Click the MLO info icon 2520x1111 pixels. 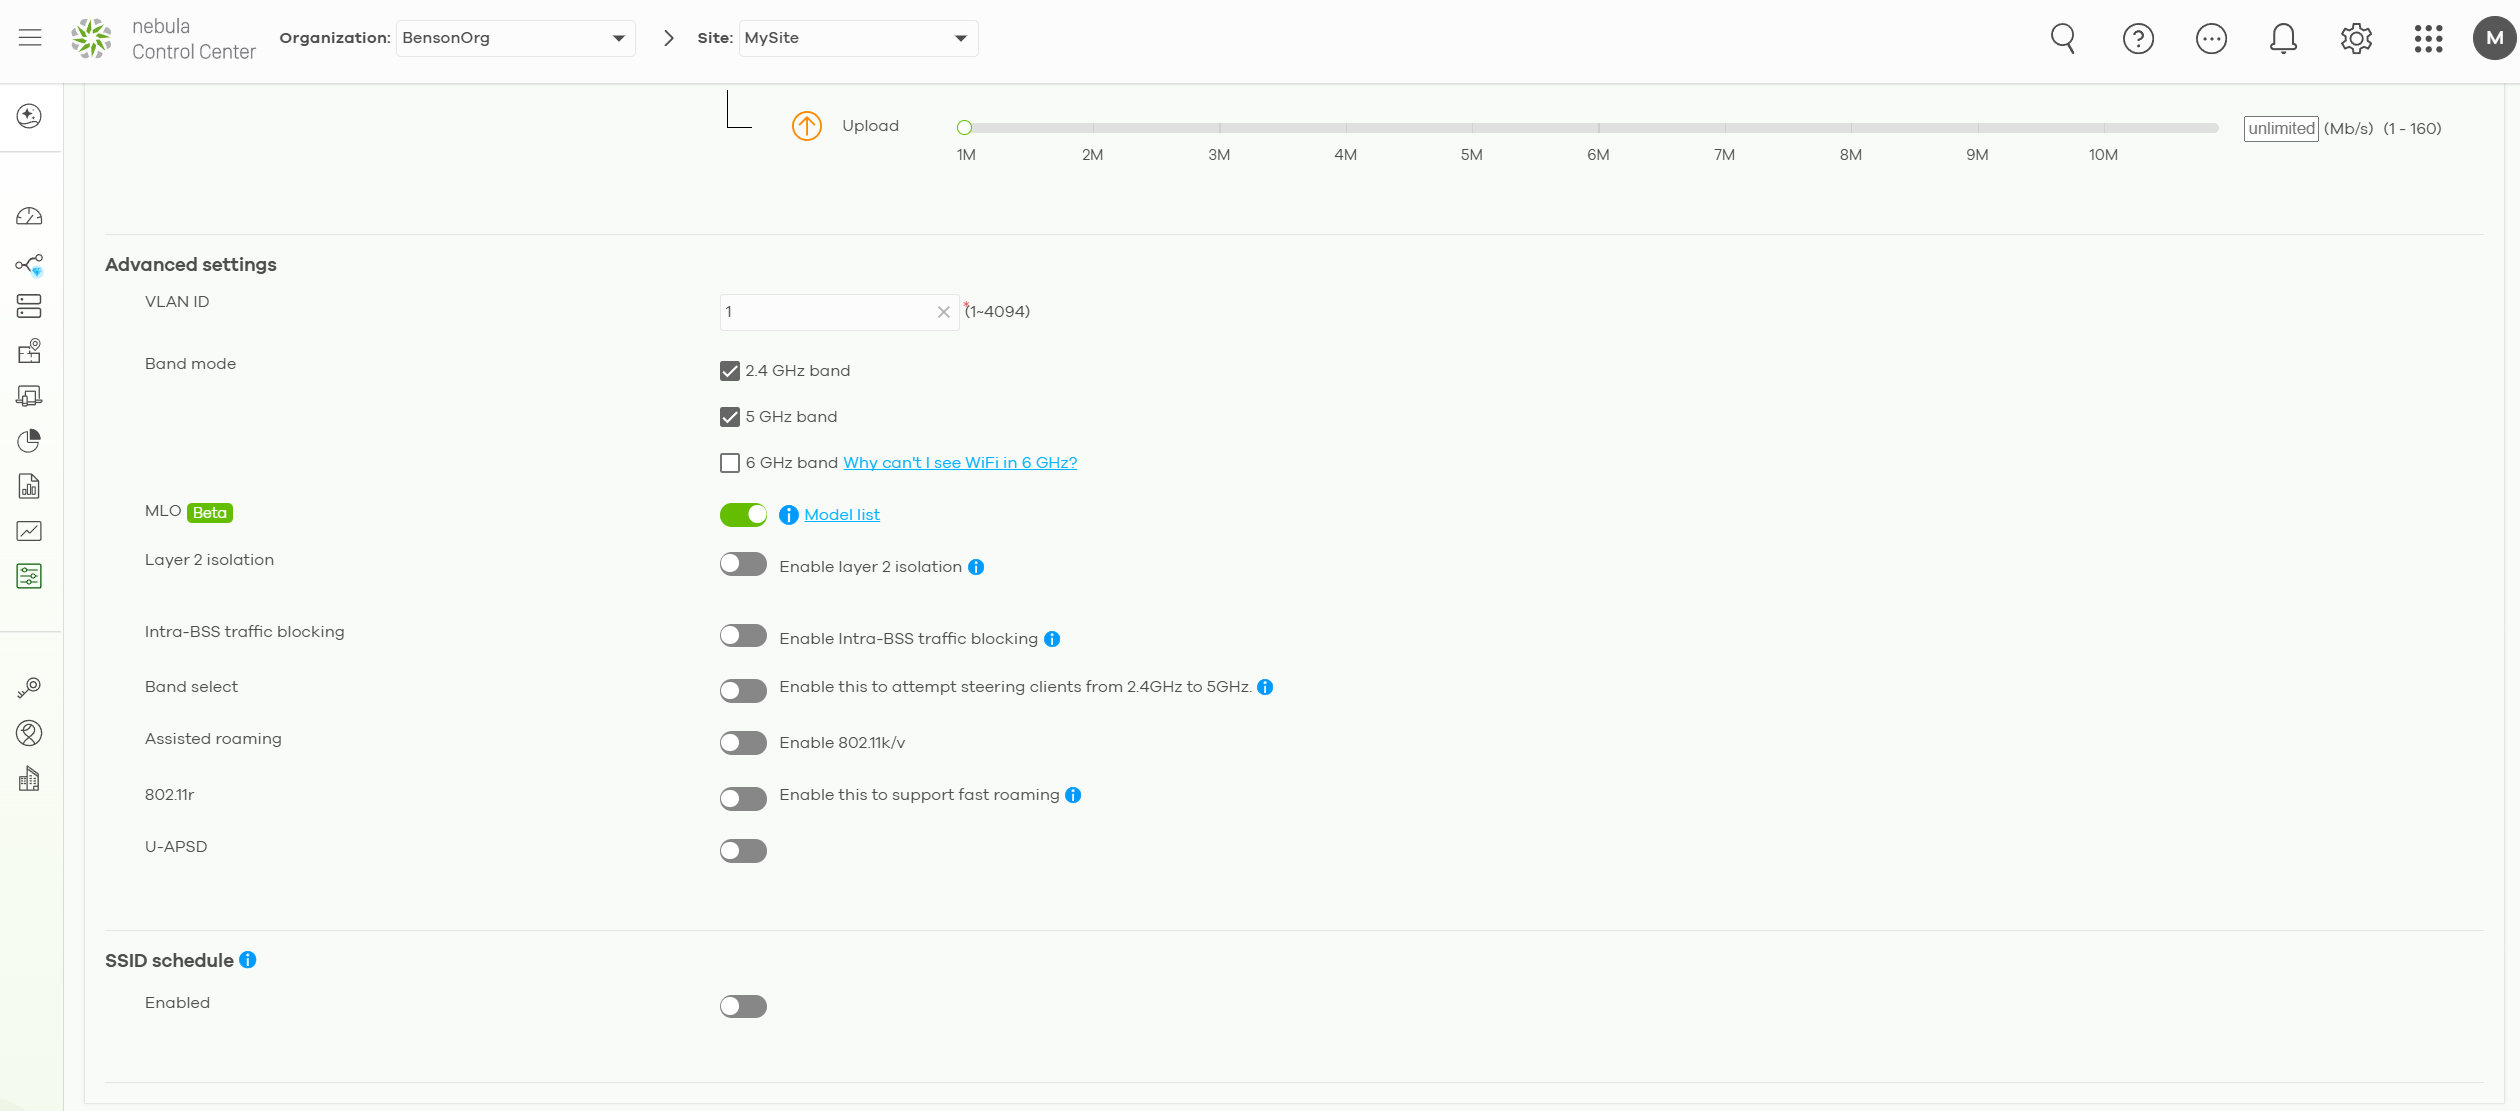point(789,515)
